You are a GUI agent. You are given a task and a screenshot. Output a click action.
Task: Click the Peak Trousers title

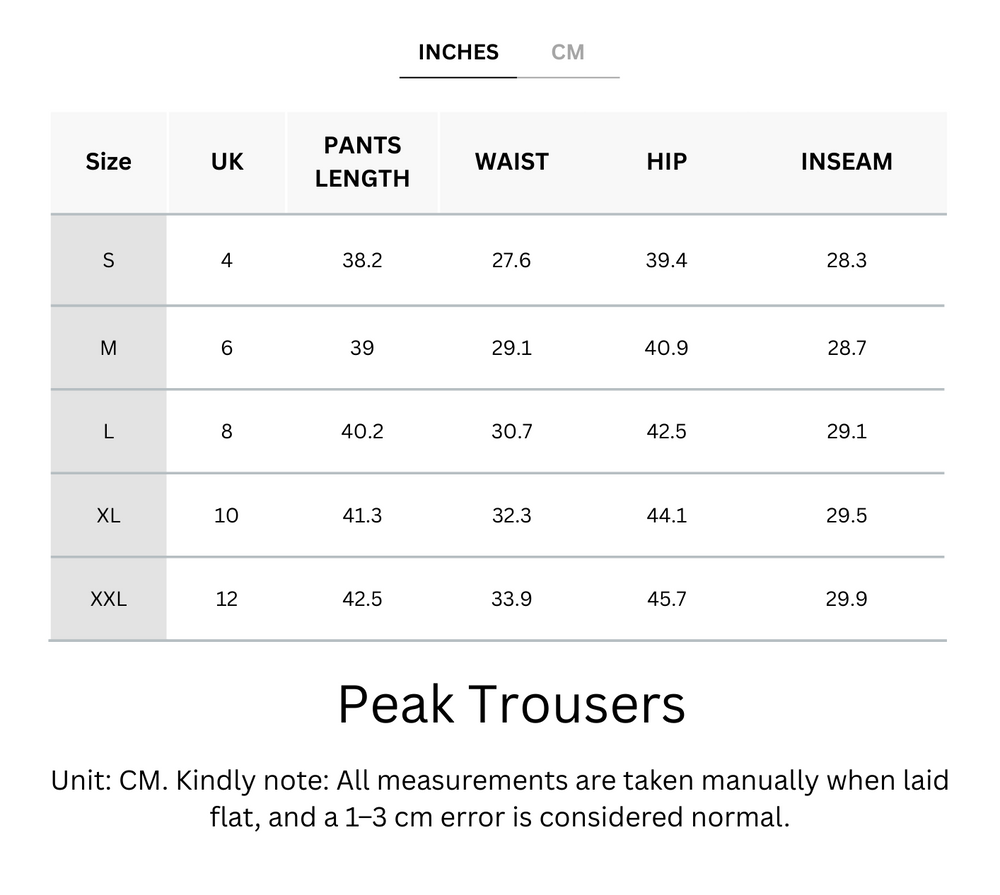511,704
